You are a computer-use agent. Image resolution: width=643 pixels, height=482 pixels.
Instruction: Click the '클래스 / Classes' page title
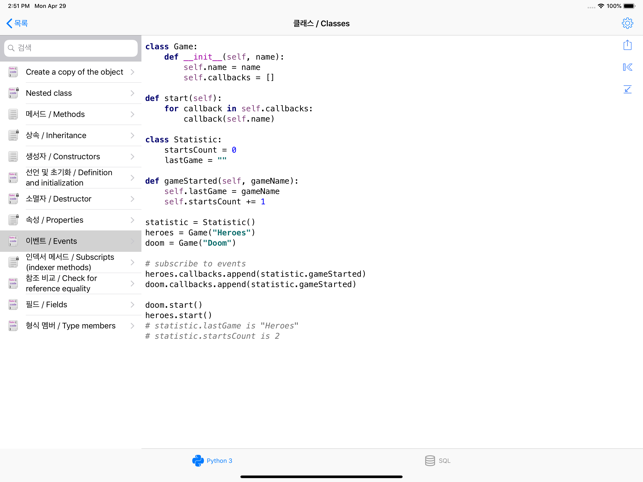pos(322,24)
